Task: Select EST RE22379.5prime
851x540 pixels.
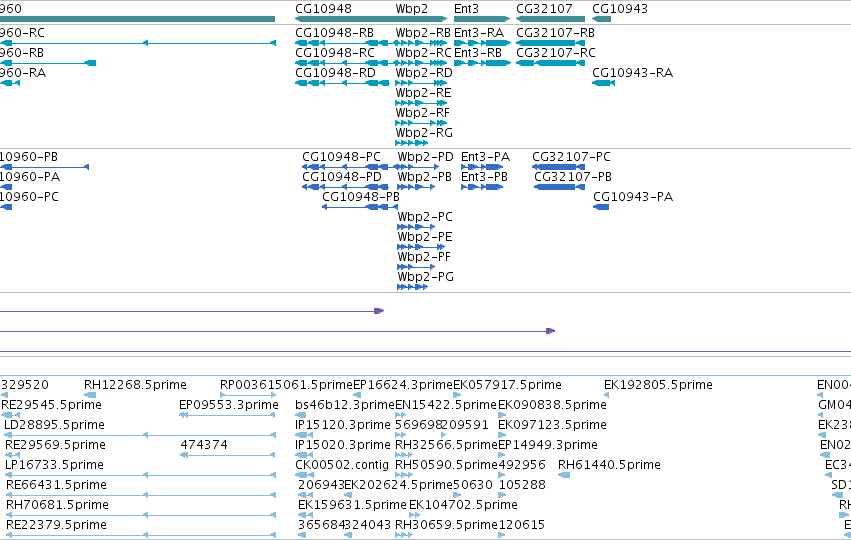Action: 56,525
